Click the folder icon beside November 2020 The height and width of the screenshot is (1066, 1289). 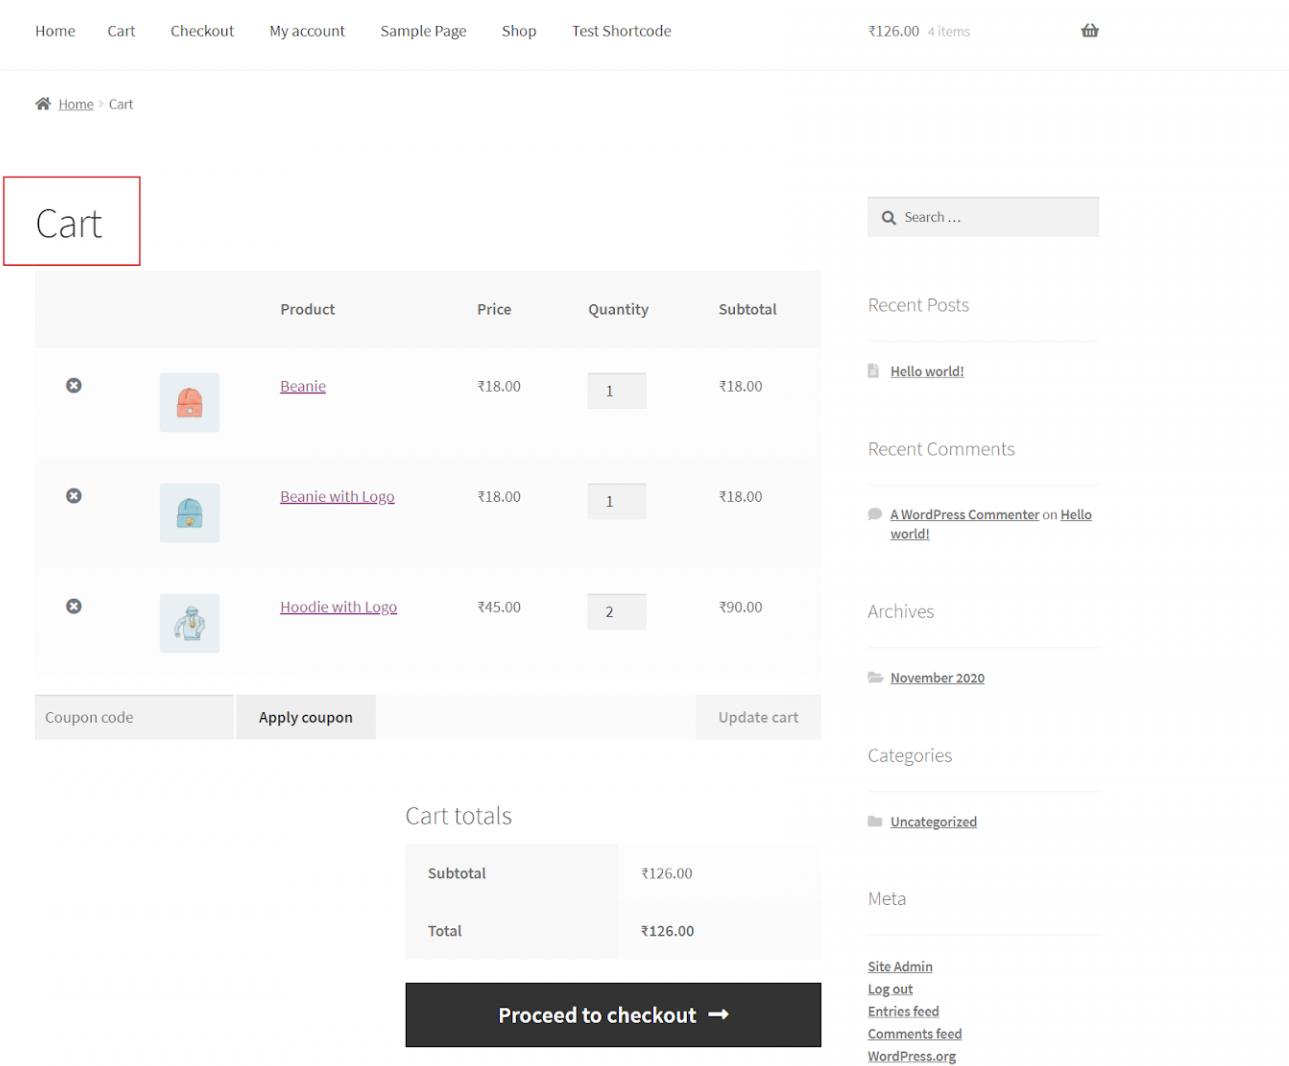pos(875,677)
